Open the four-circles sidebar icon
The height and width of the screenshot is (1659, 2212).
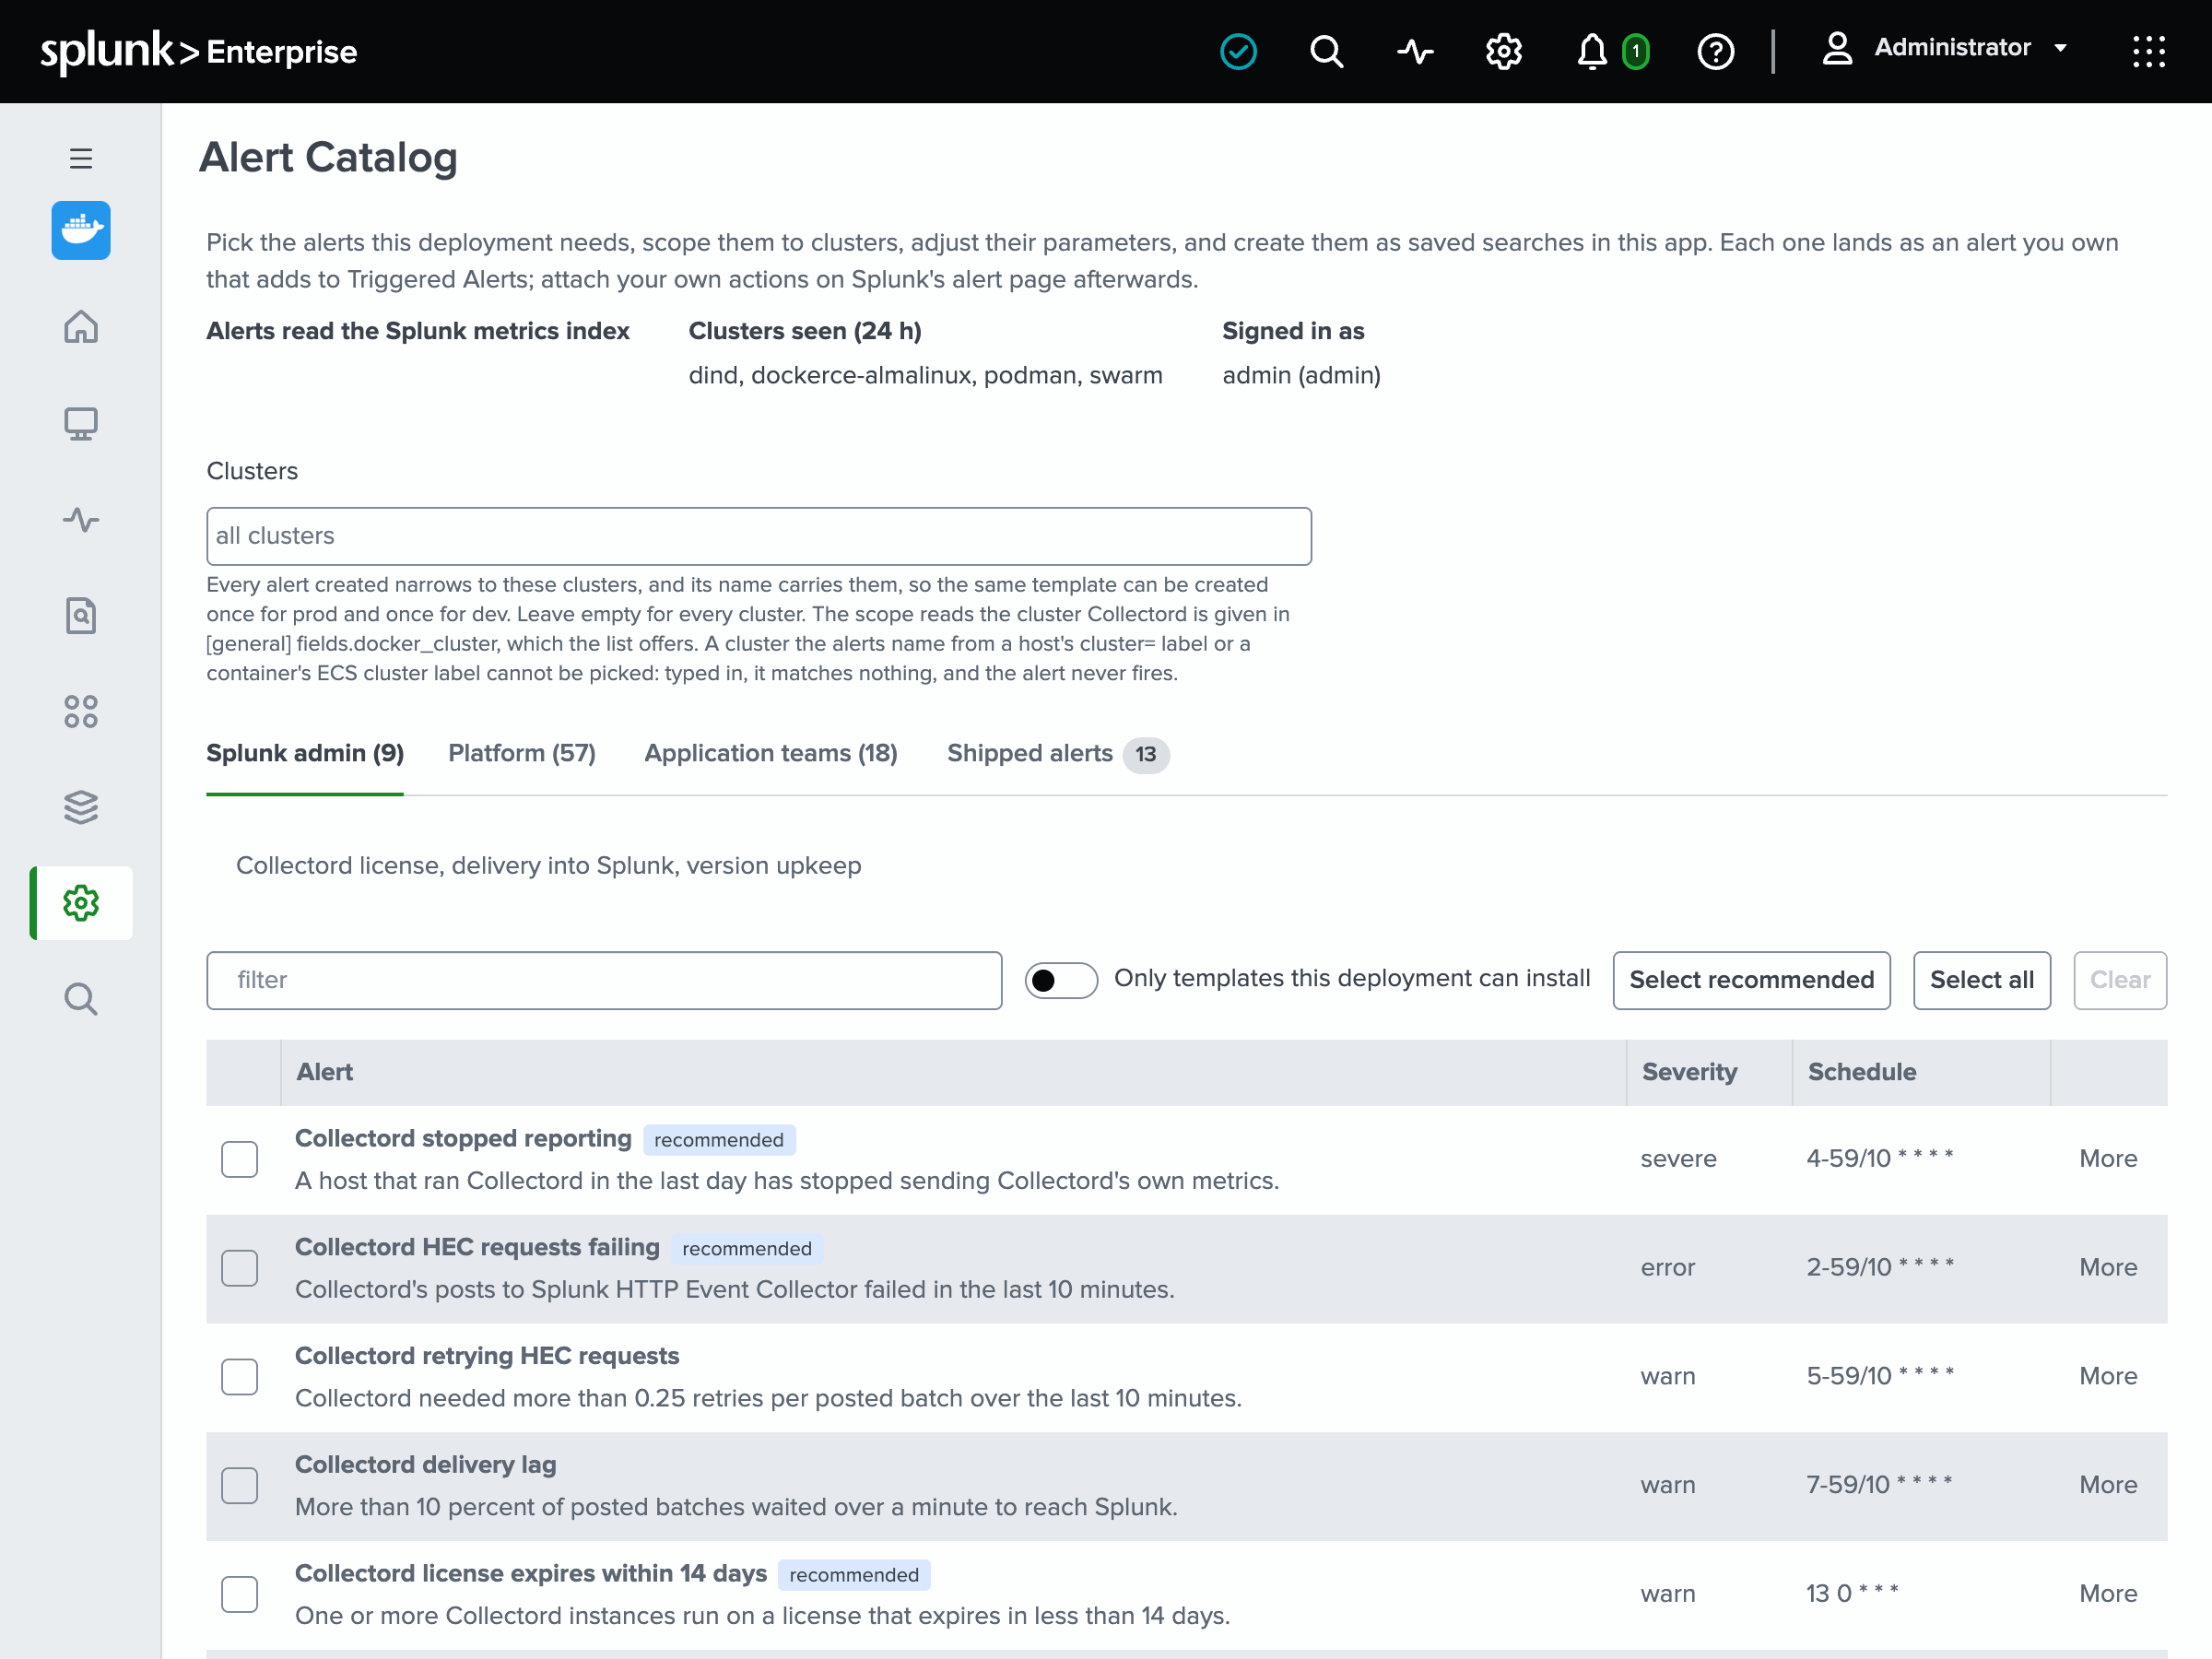click(81, 711)
